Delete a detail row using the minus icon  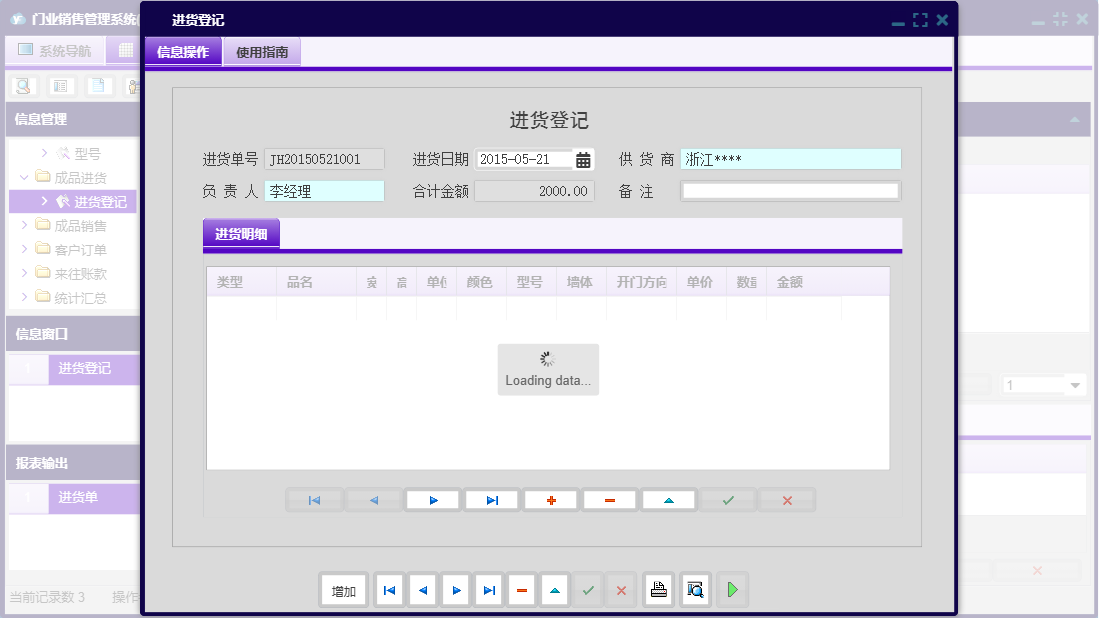click(x=609, y=499)
